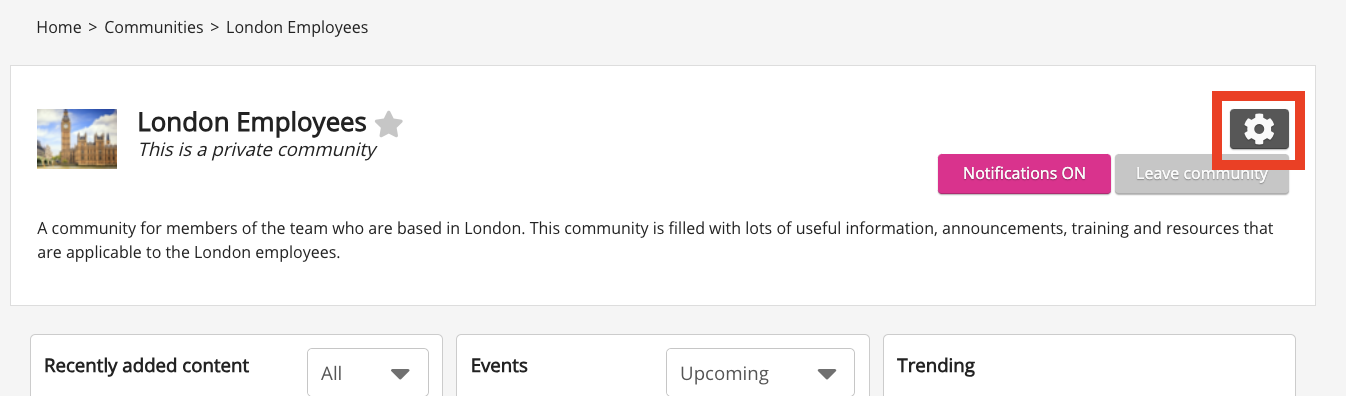The width and height of the screenshot is (1346, 396).
Task: Open community settings via the gear icon
Action: (x=1259, y=129)
